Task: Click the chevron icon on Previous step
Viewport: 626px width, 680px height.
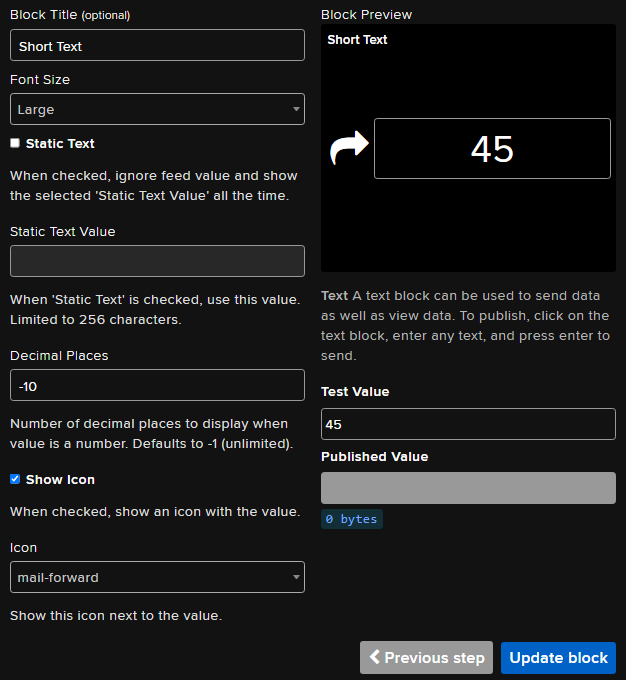Action: point(375,657)
